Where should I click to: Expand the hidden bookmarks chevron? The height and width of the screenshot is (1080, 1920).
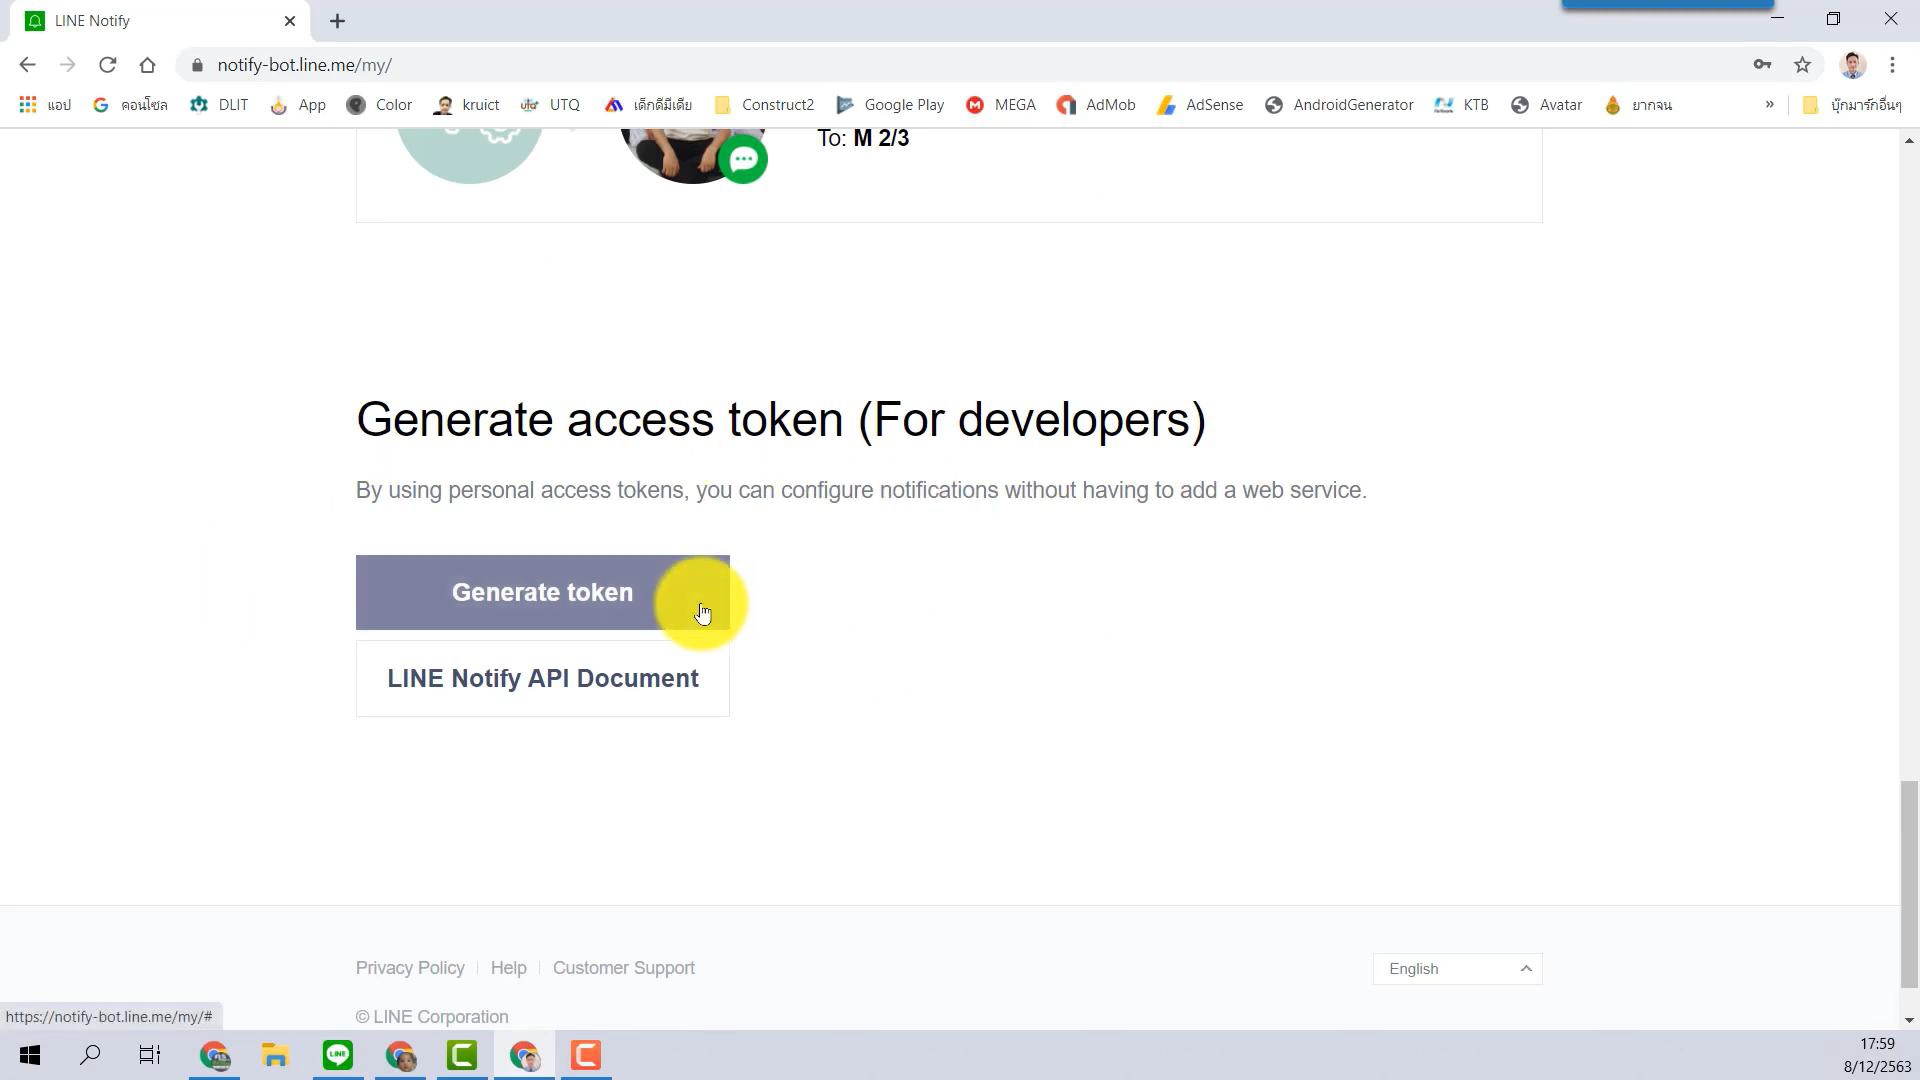1769,105
